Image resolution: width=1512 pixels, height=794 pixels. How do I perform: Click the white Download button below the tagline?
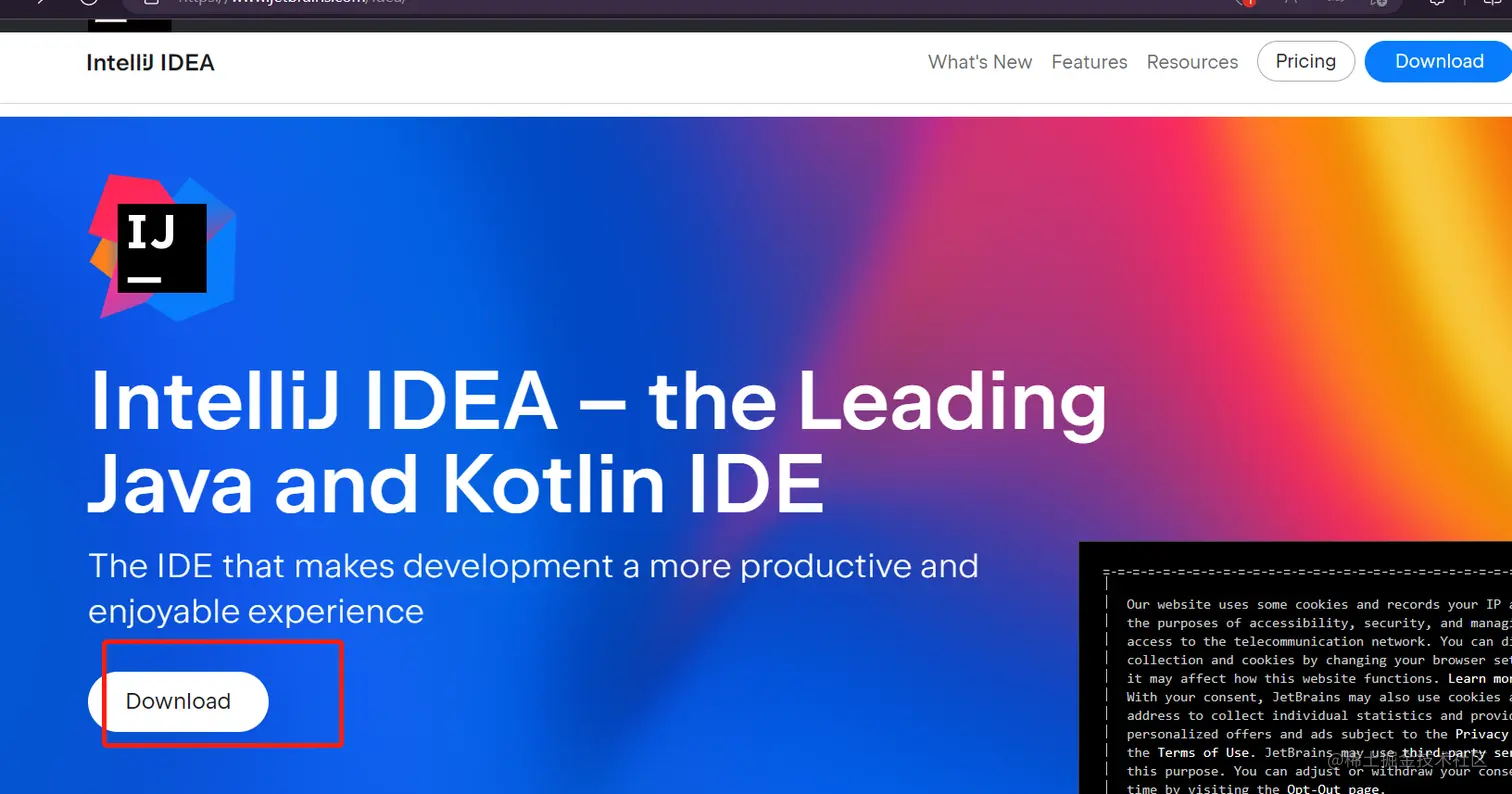(178, 702)
